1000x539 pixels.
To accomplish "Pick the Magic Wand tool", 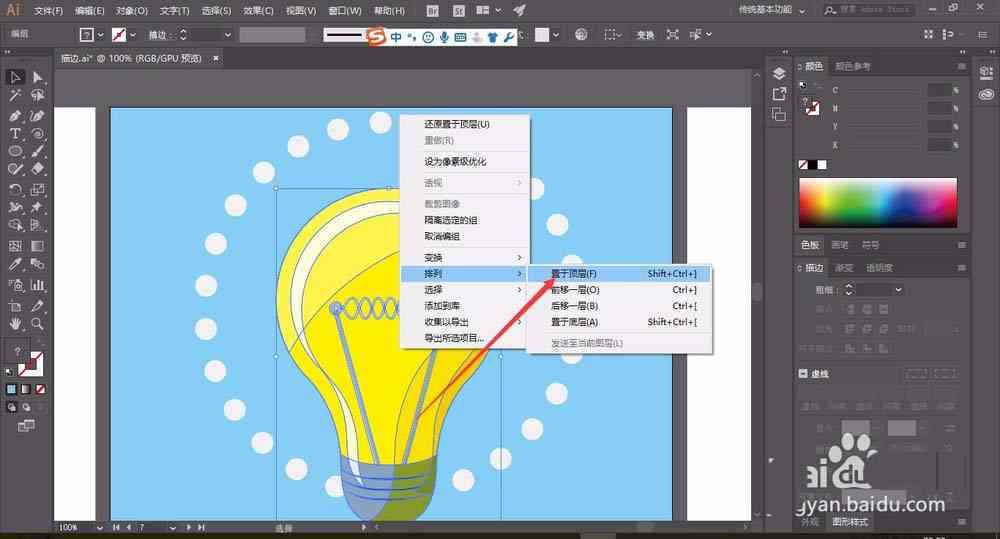I will (15, 96).
